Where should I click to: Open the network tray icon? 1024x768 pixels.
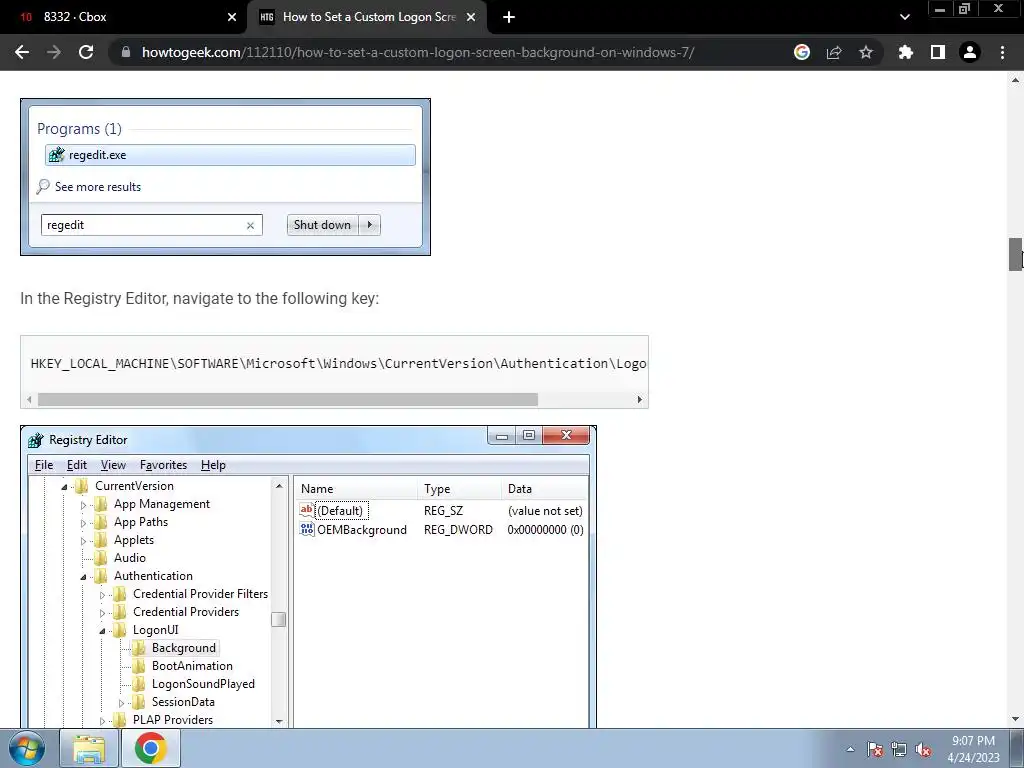899,749
